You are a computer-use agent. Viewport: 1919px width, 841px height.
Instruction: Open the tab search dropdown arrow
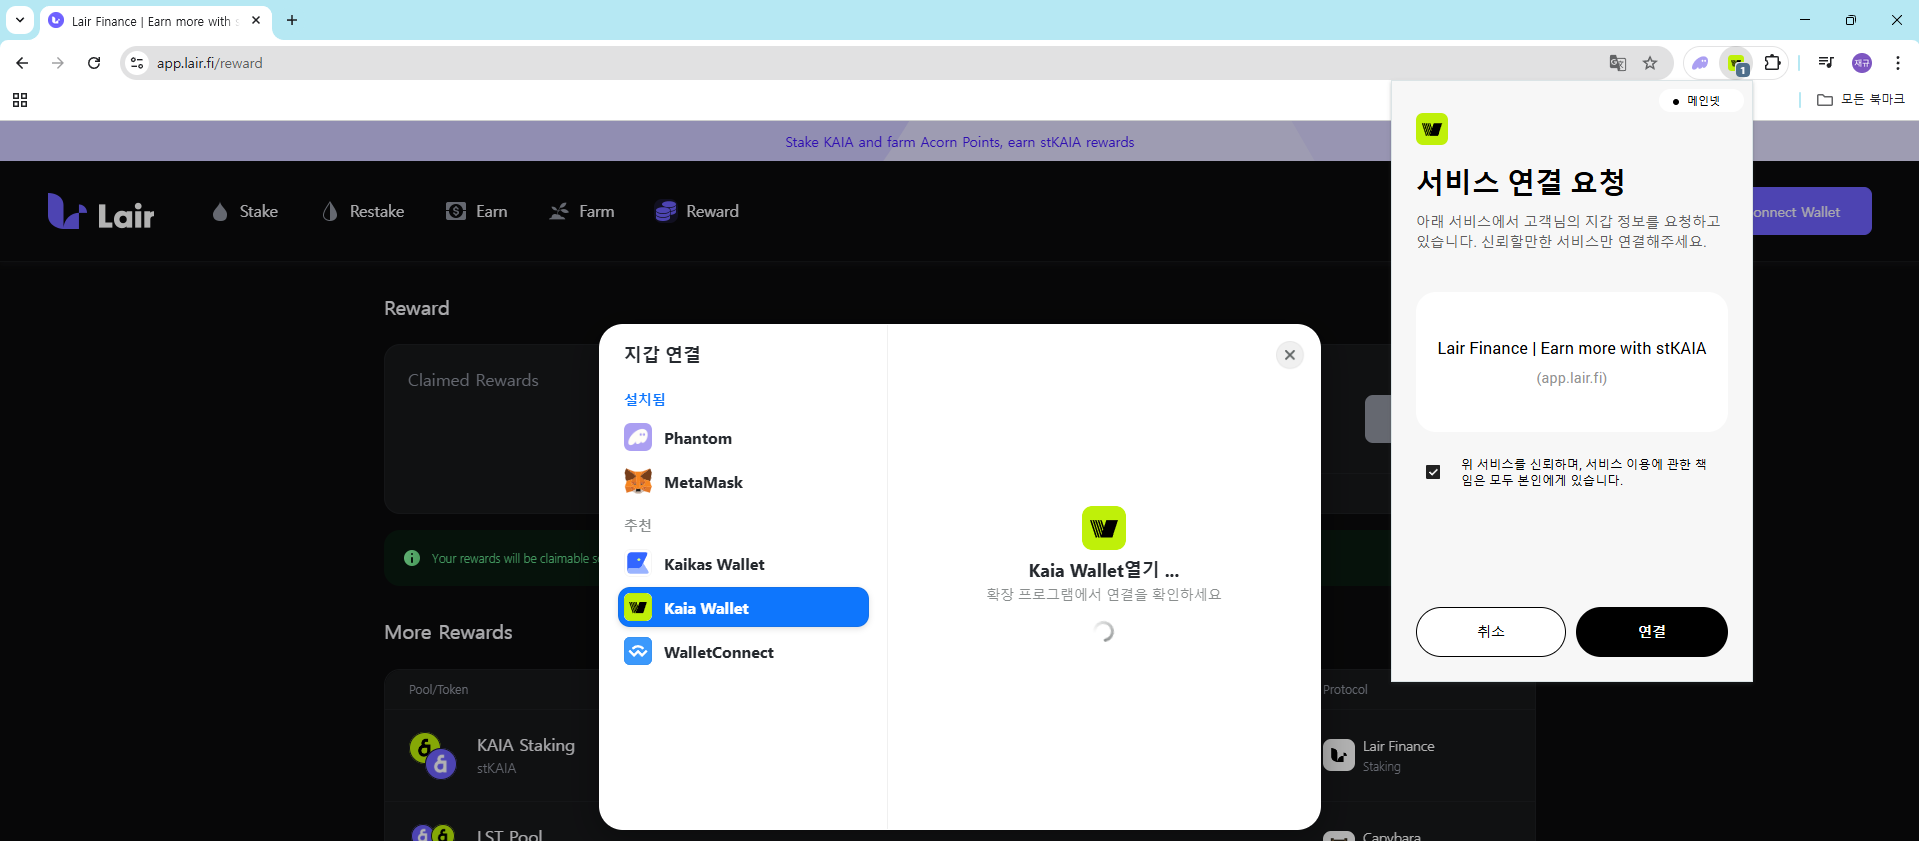(x=20, y=20)
